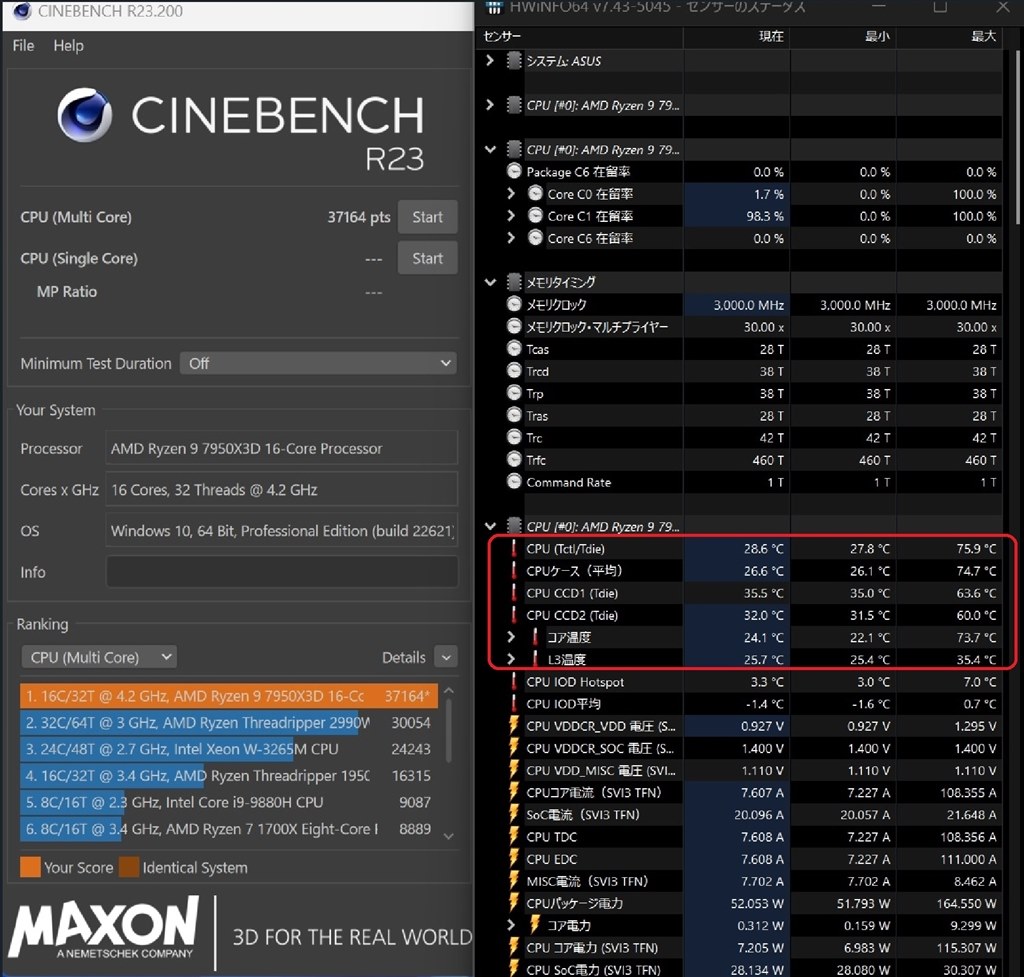
Task: Click the システム: ASUS chip icon
Action: [x=515, y=61]
